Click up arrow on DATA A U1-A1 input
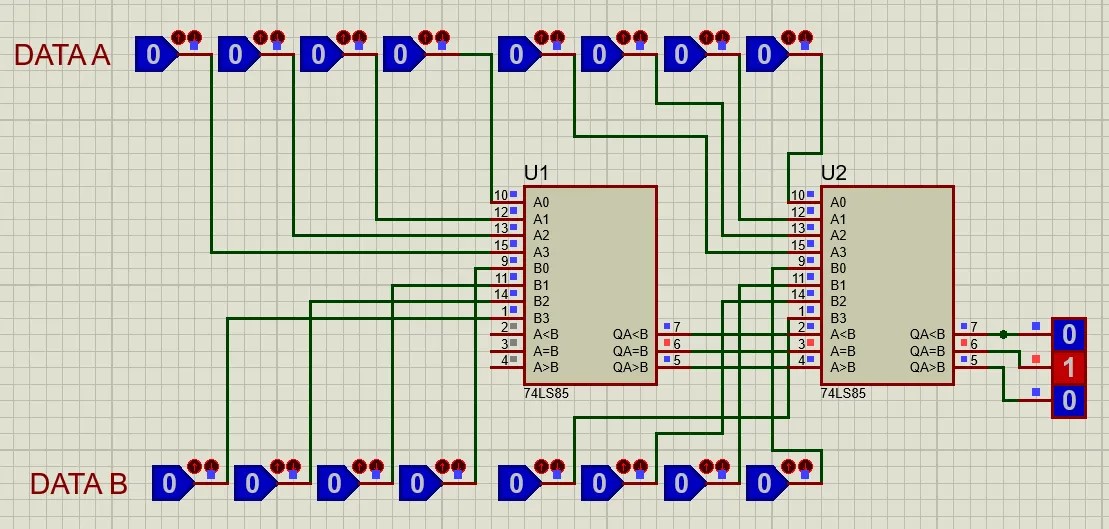The height and width of the screenshot is (529, 1109). (344, 37)
